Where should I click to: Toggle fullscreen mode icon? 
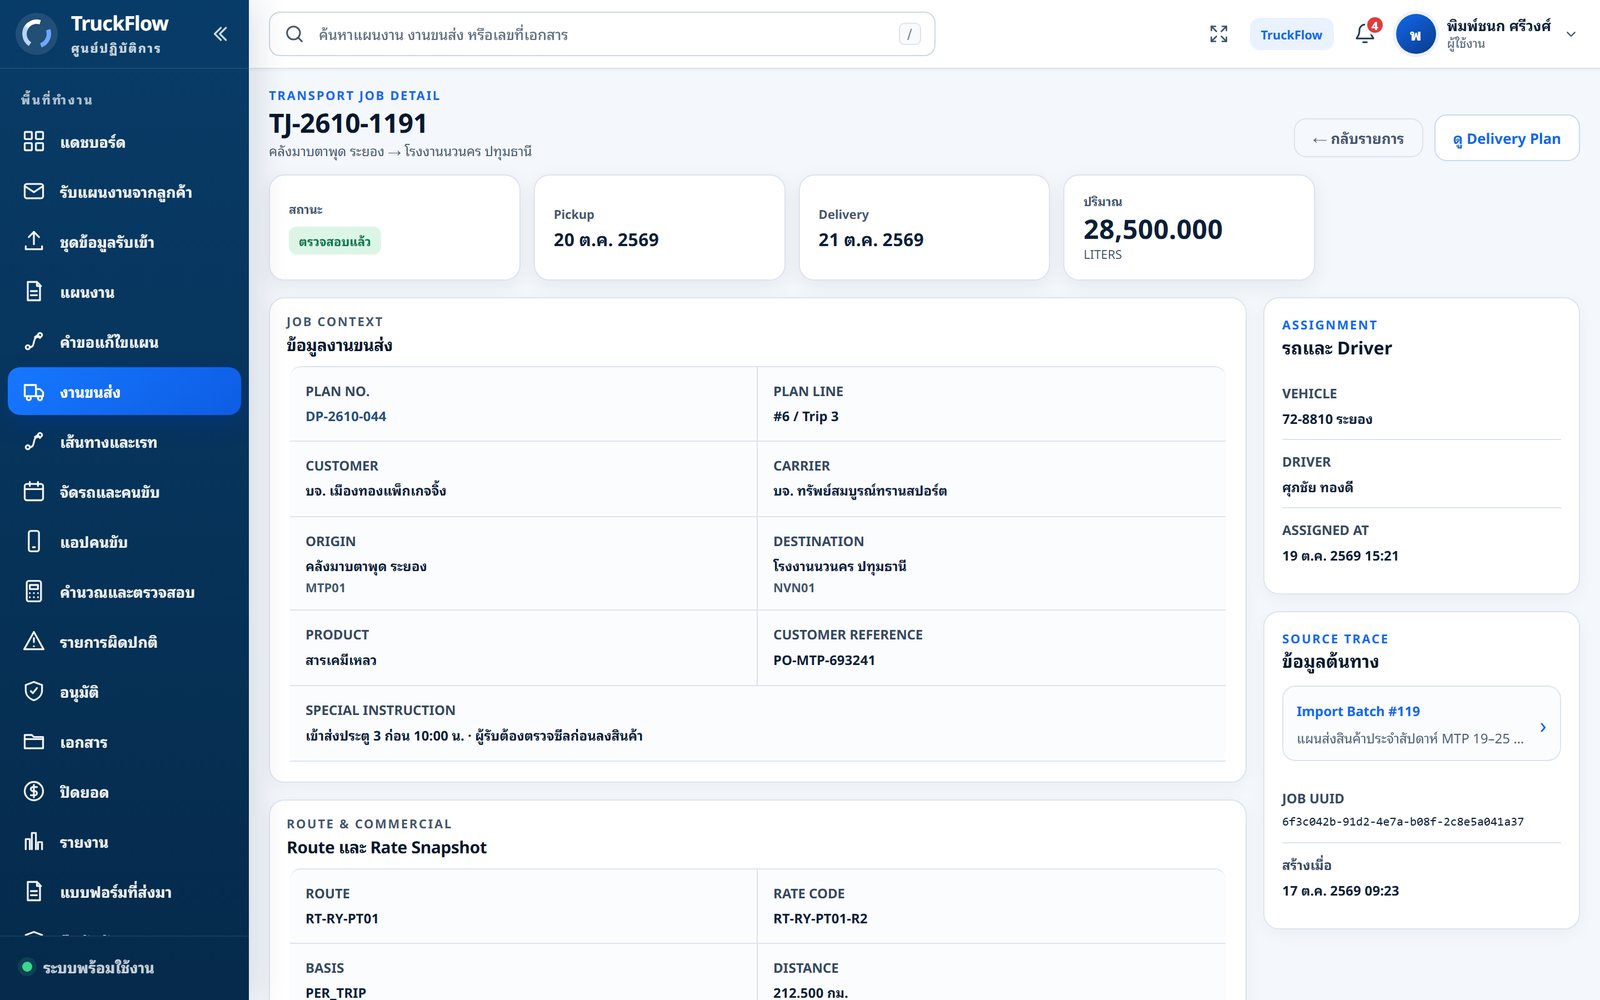point(1218,34)
